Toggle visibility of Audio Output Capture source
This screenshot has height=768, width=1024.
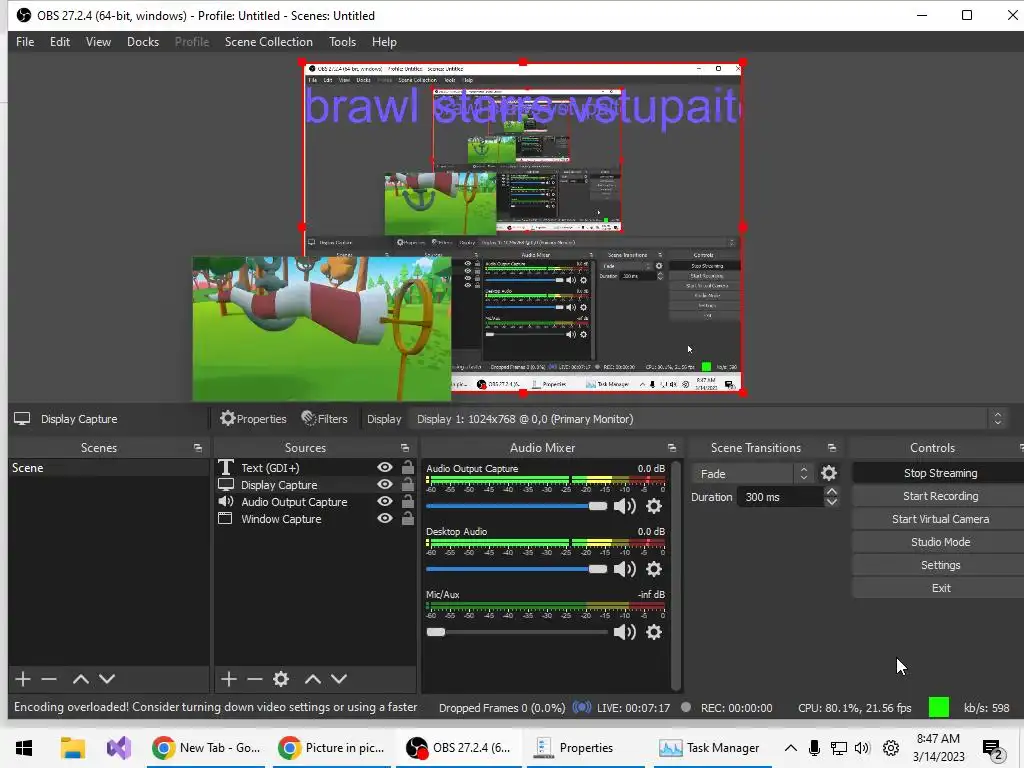385,501
